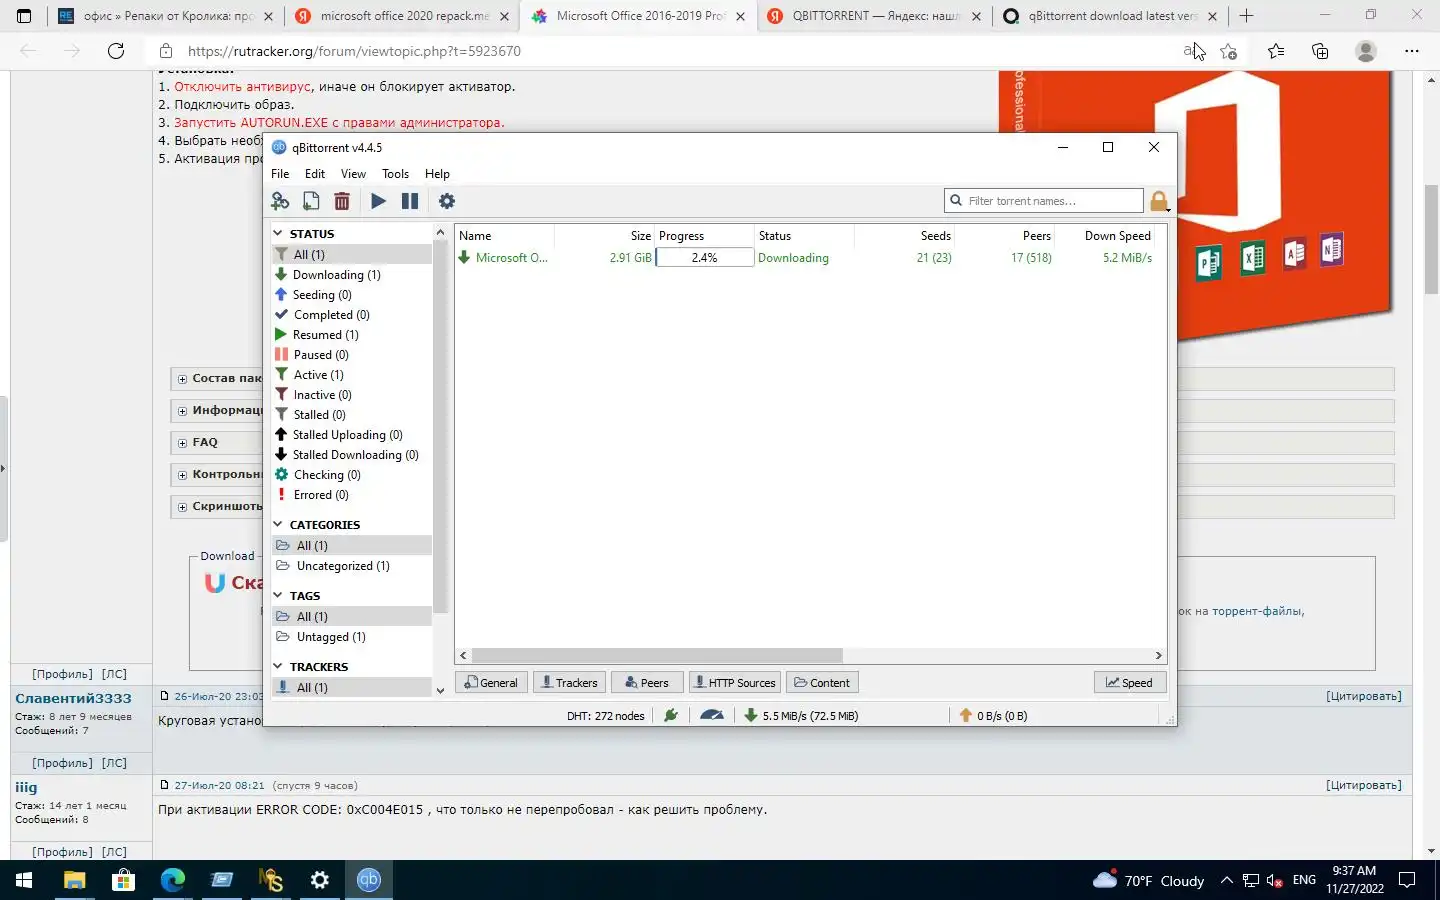Collapse the TRACKERS section
This screenshot has width=1440, height=900.
(278, 666)
